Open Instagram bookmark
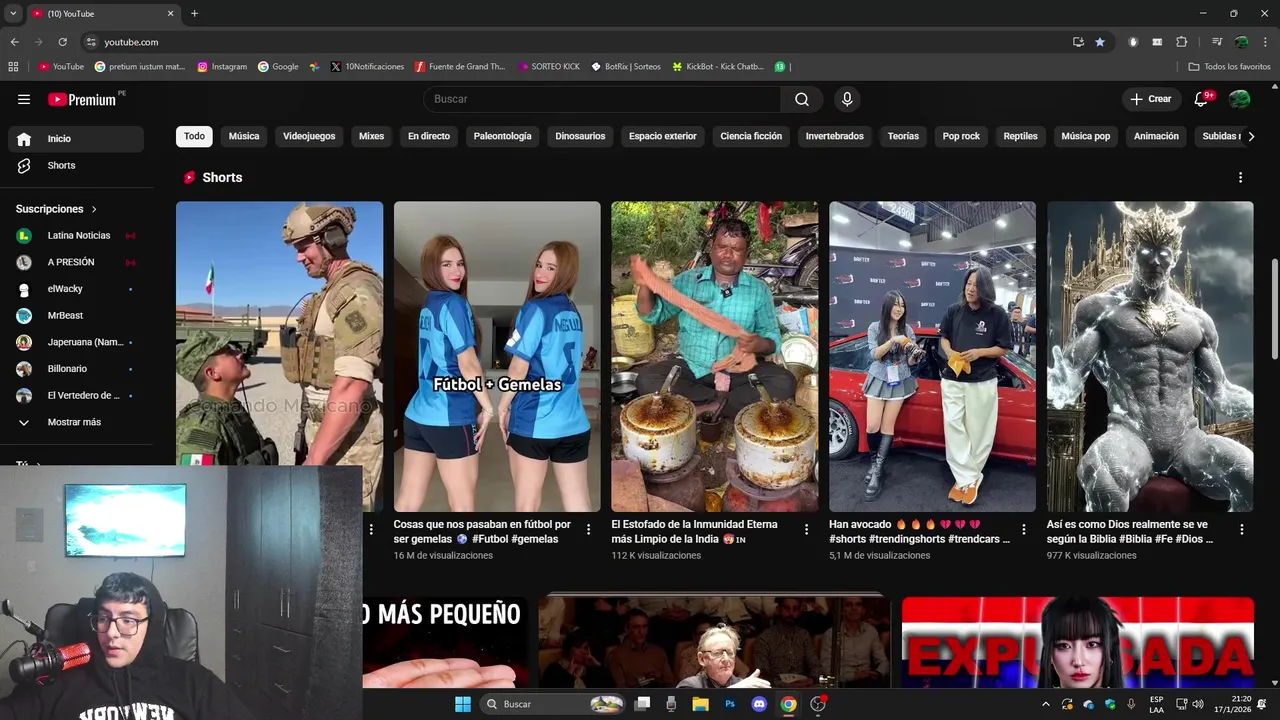 [x=222, y=67]
